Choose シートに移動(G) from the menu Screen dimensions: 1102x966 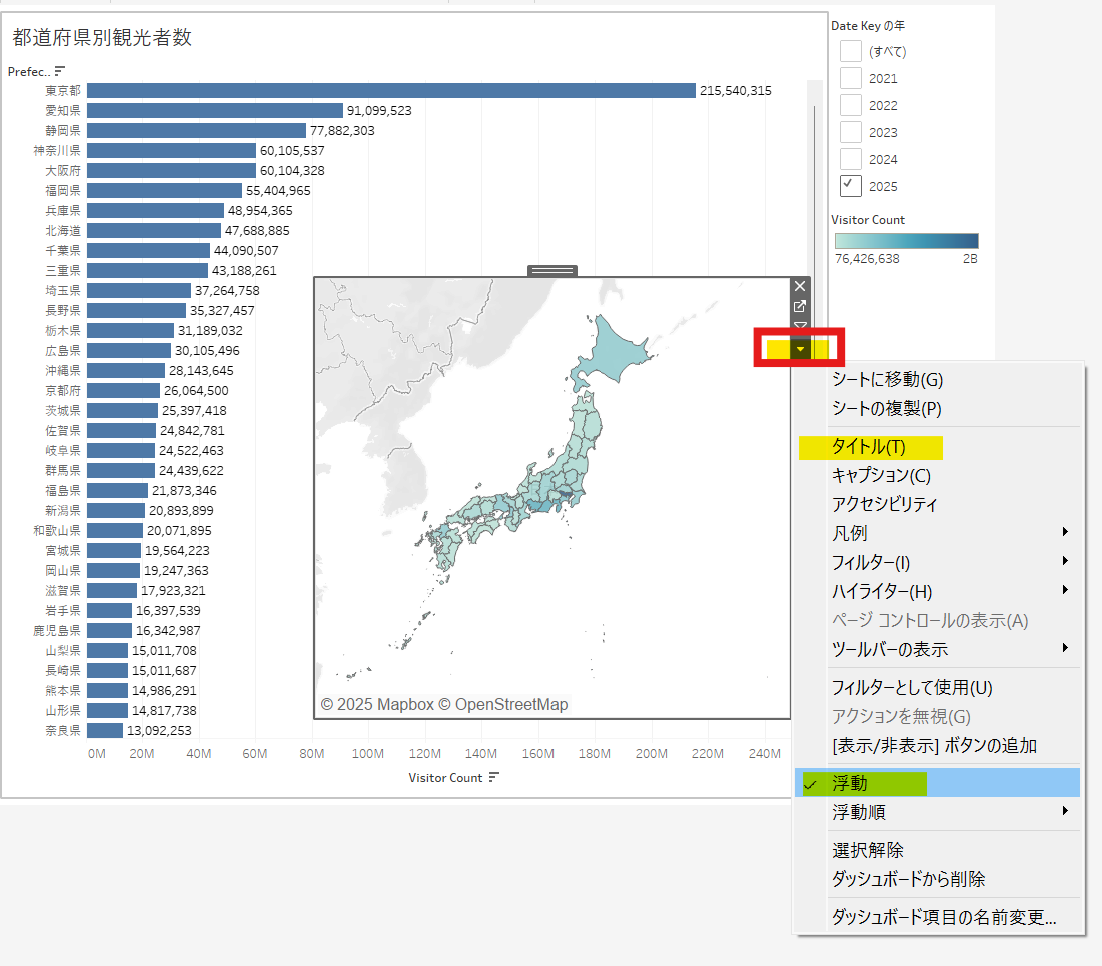pos(938,380)
